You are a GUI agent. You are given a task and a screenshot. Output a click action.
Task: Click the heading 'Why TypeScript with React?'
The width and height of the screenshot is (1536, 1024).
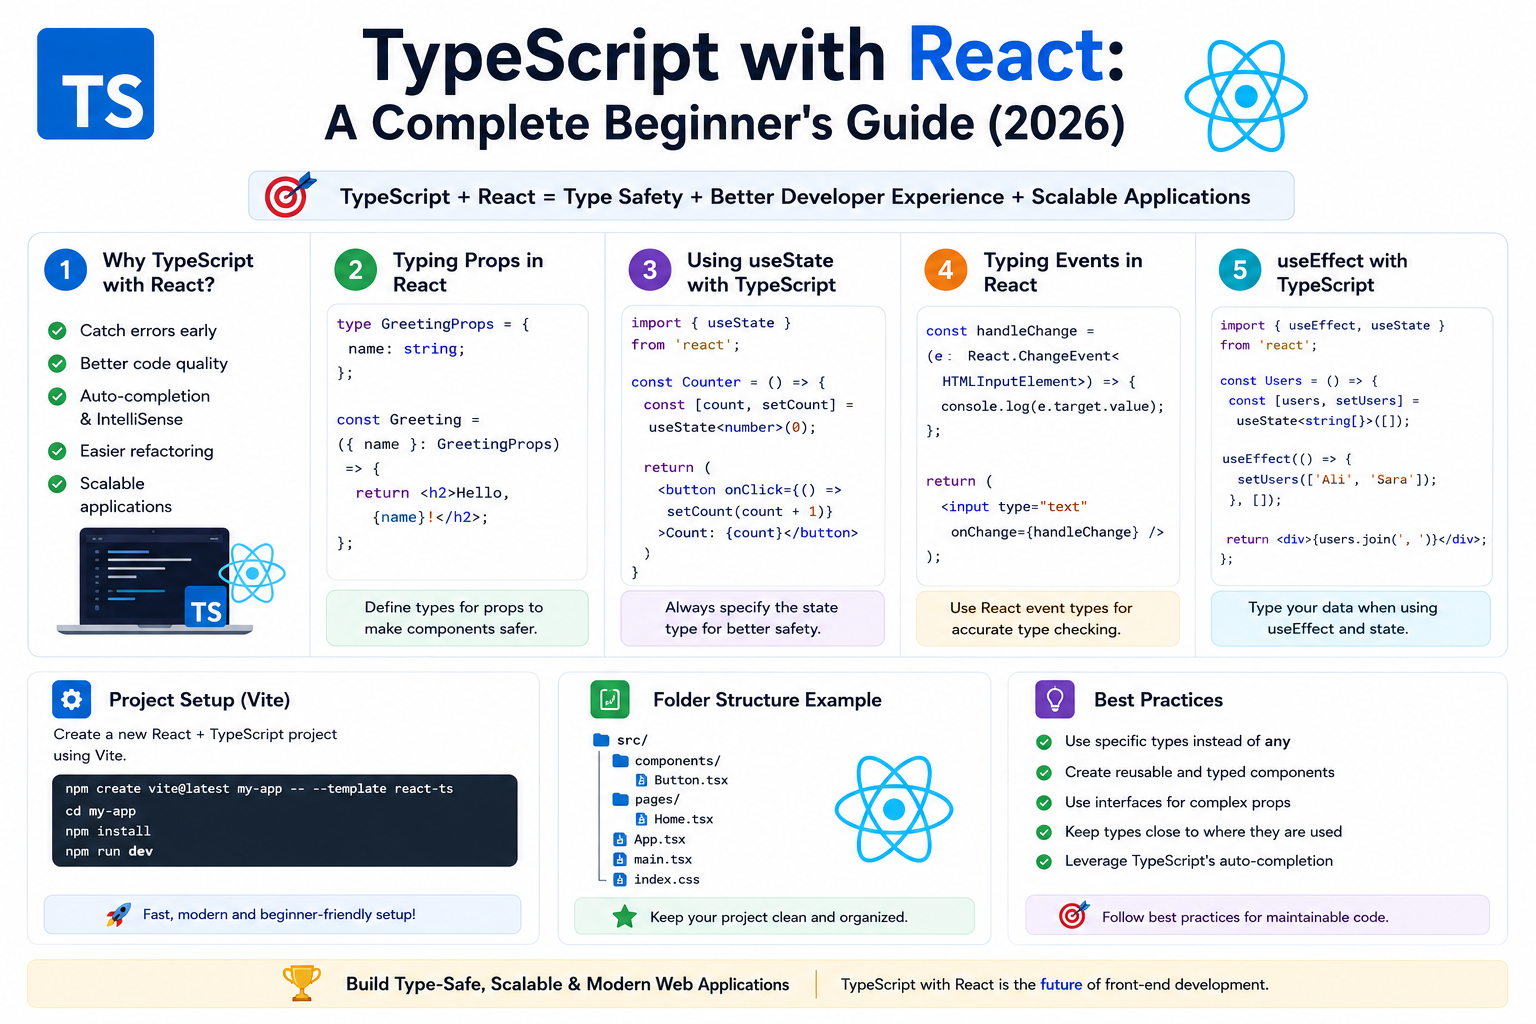pos(178,272)
